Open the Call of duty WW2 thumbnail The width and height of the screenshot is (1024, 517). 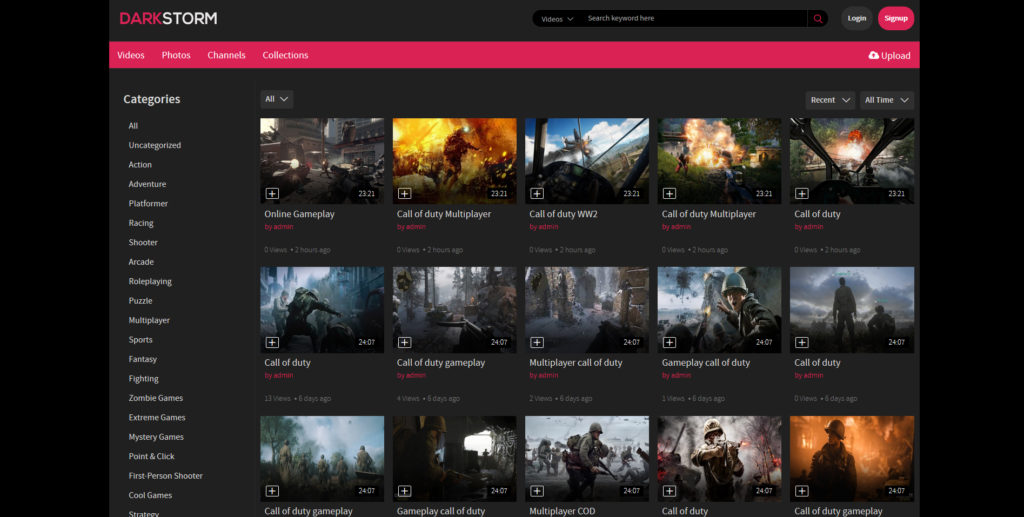coord(587,161)
